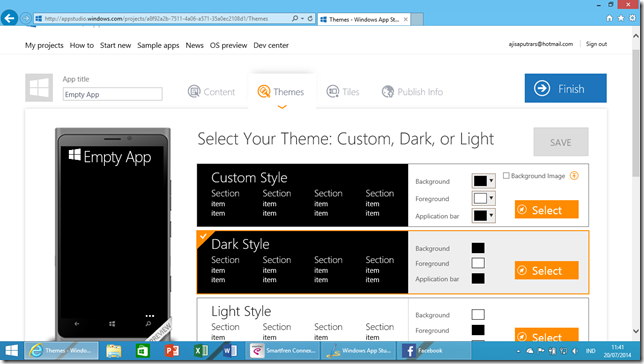
Task: Click the Windows Start button
Action: (x=11, y=351)
